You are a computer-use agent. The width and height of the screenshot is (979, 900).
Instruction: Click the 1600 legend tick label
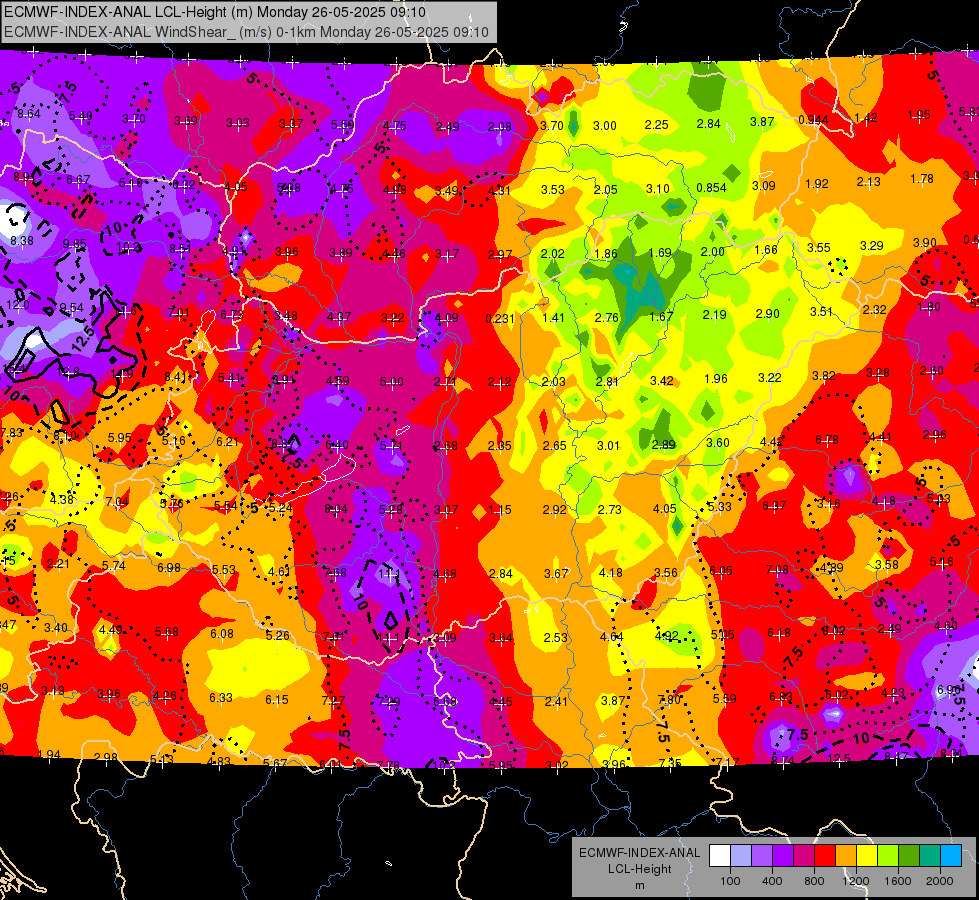coord(898,881)
